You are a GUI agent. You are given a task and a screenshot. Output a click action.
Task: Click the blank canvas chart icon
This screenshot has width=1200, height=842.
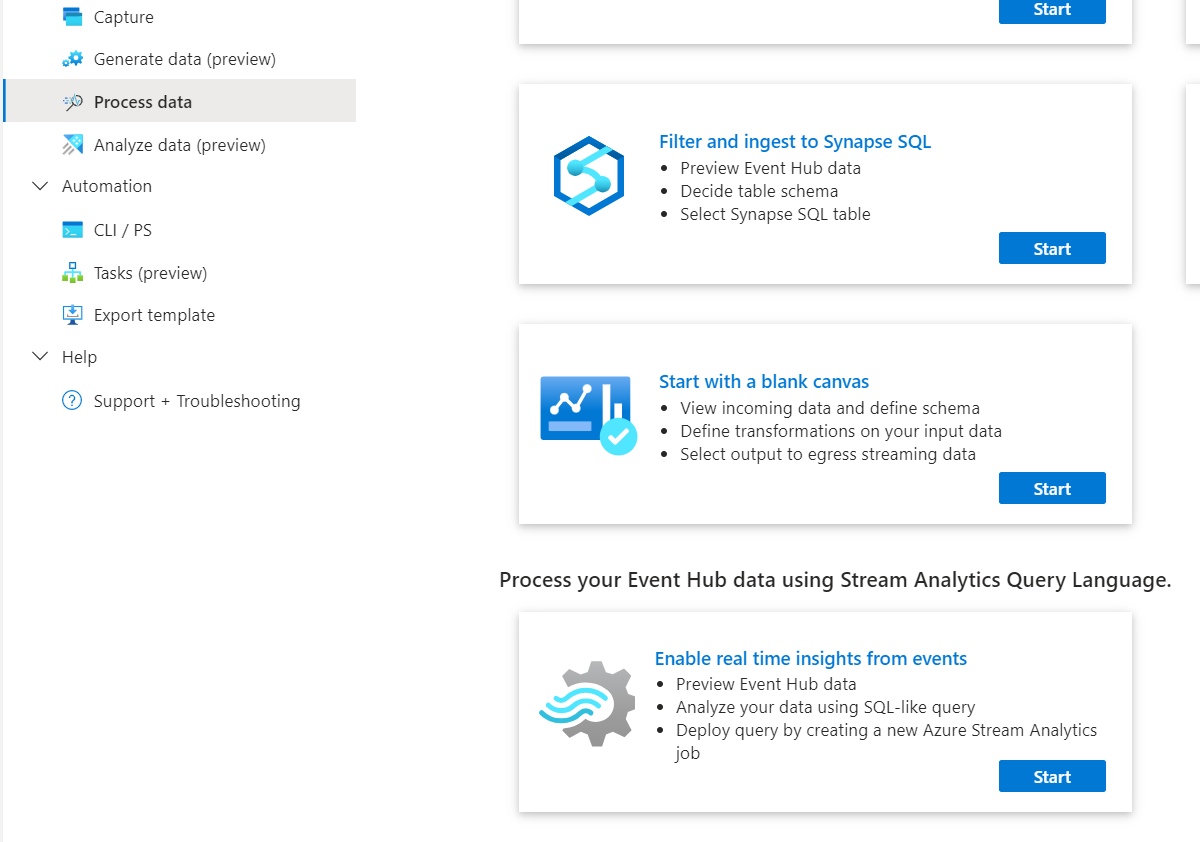pyautogui.click(x=588, y=415)
